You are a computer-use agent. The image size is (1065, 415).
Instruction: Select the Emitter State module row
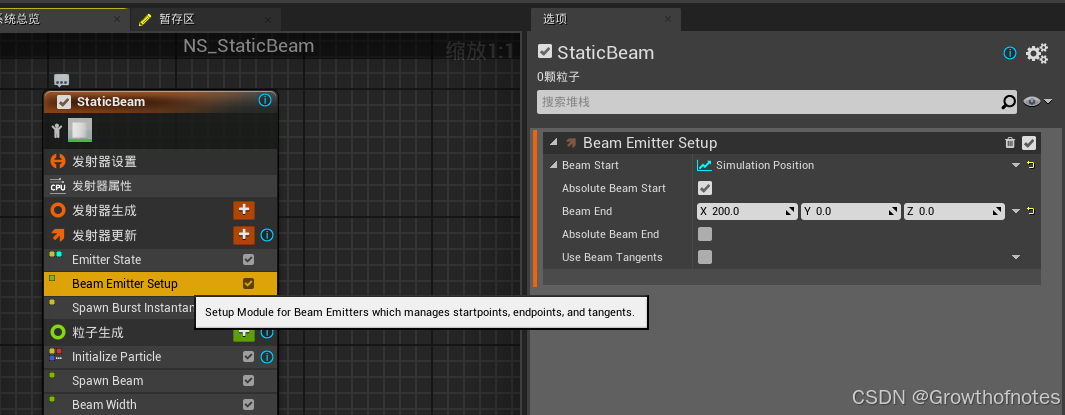(x=160, y=259)
